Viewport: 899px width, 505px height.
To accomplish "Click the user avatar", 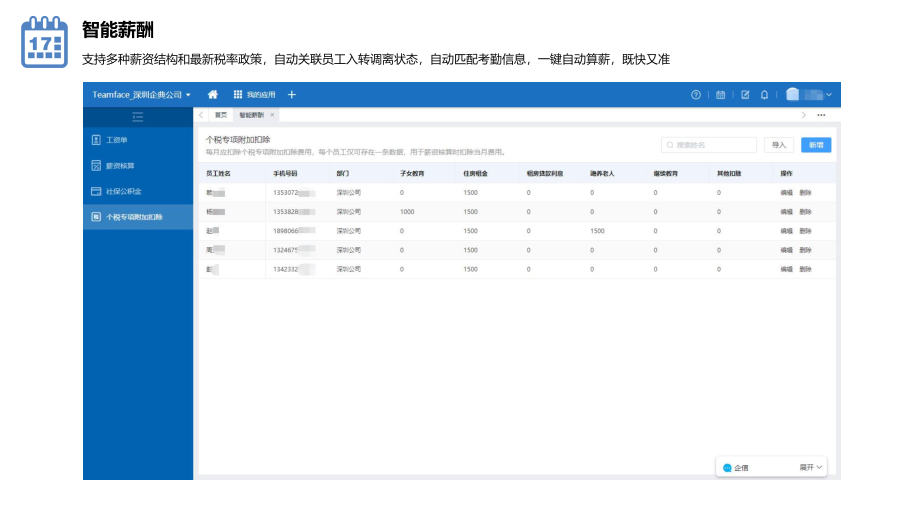I will (x=792, y=95).
